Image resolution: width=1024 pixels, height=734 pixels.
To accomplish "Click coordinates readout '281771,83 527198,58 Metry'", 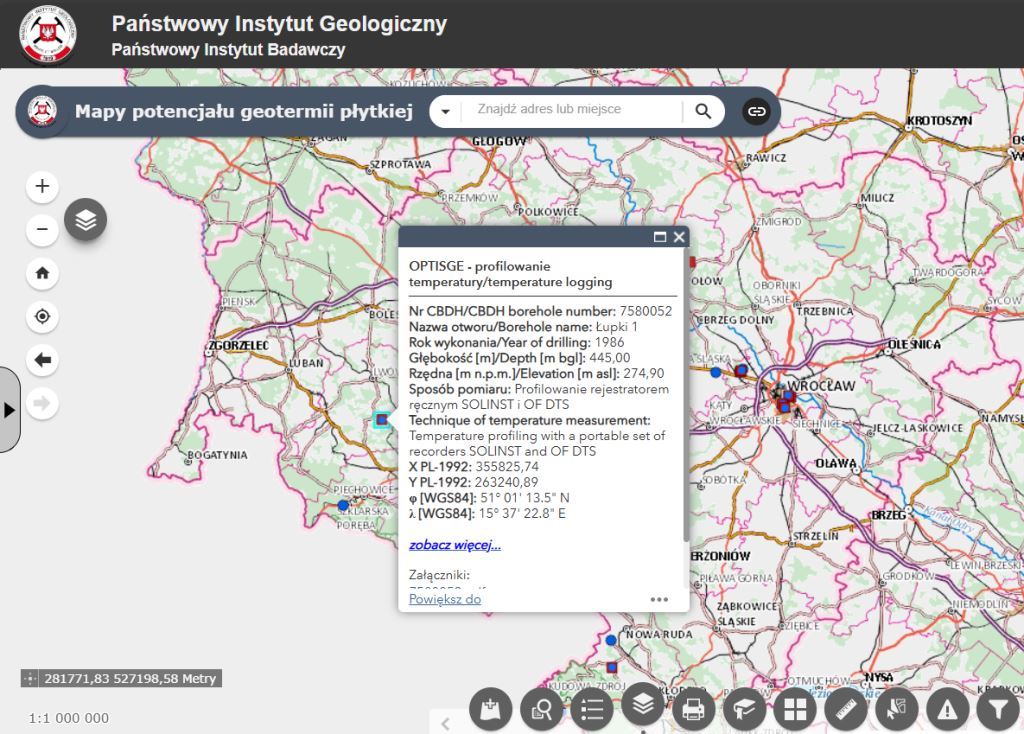I will (x=130, y=678).
